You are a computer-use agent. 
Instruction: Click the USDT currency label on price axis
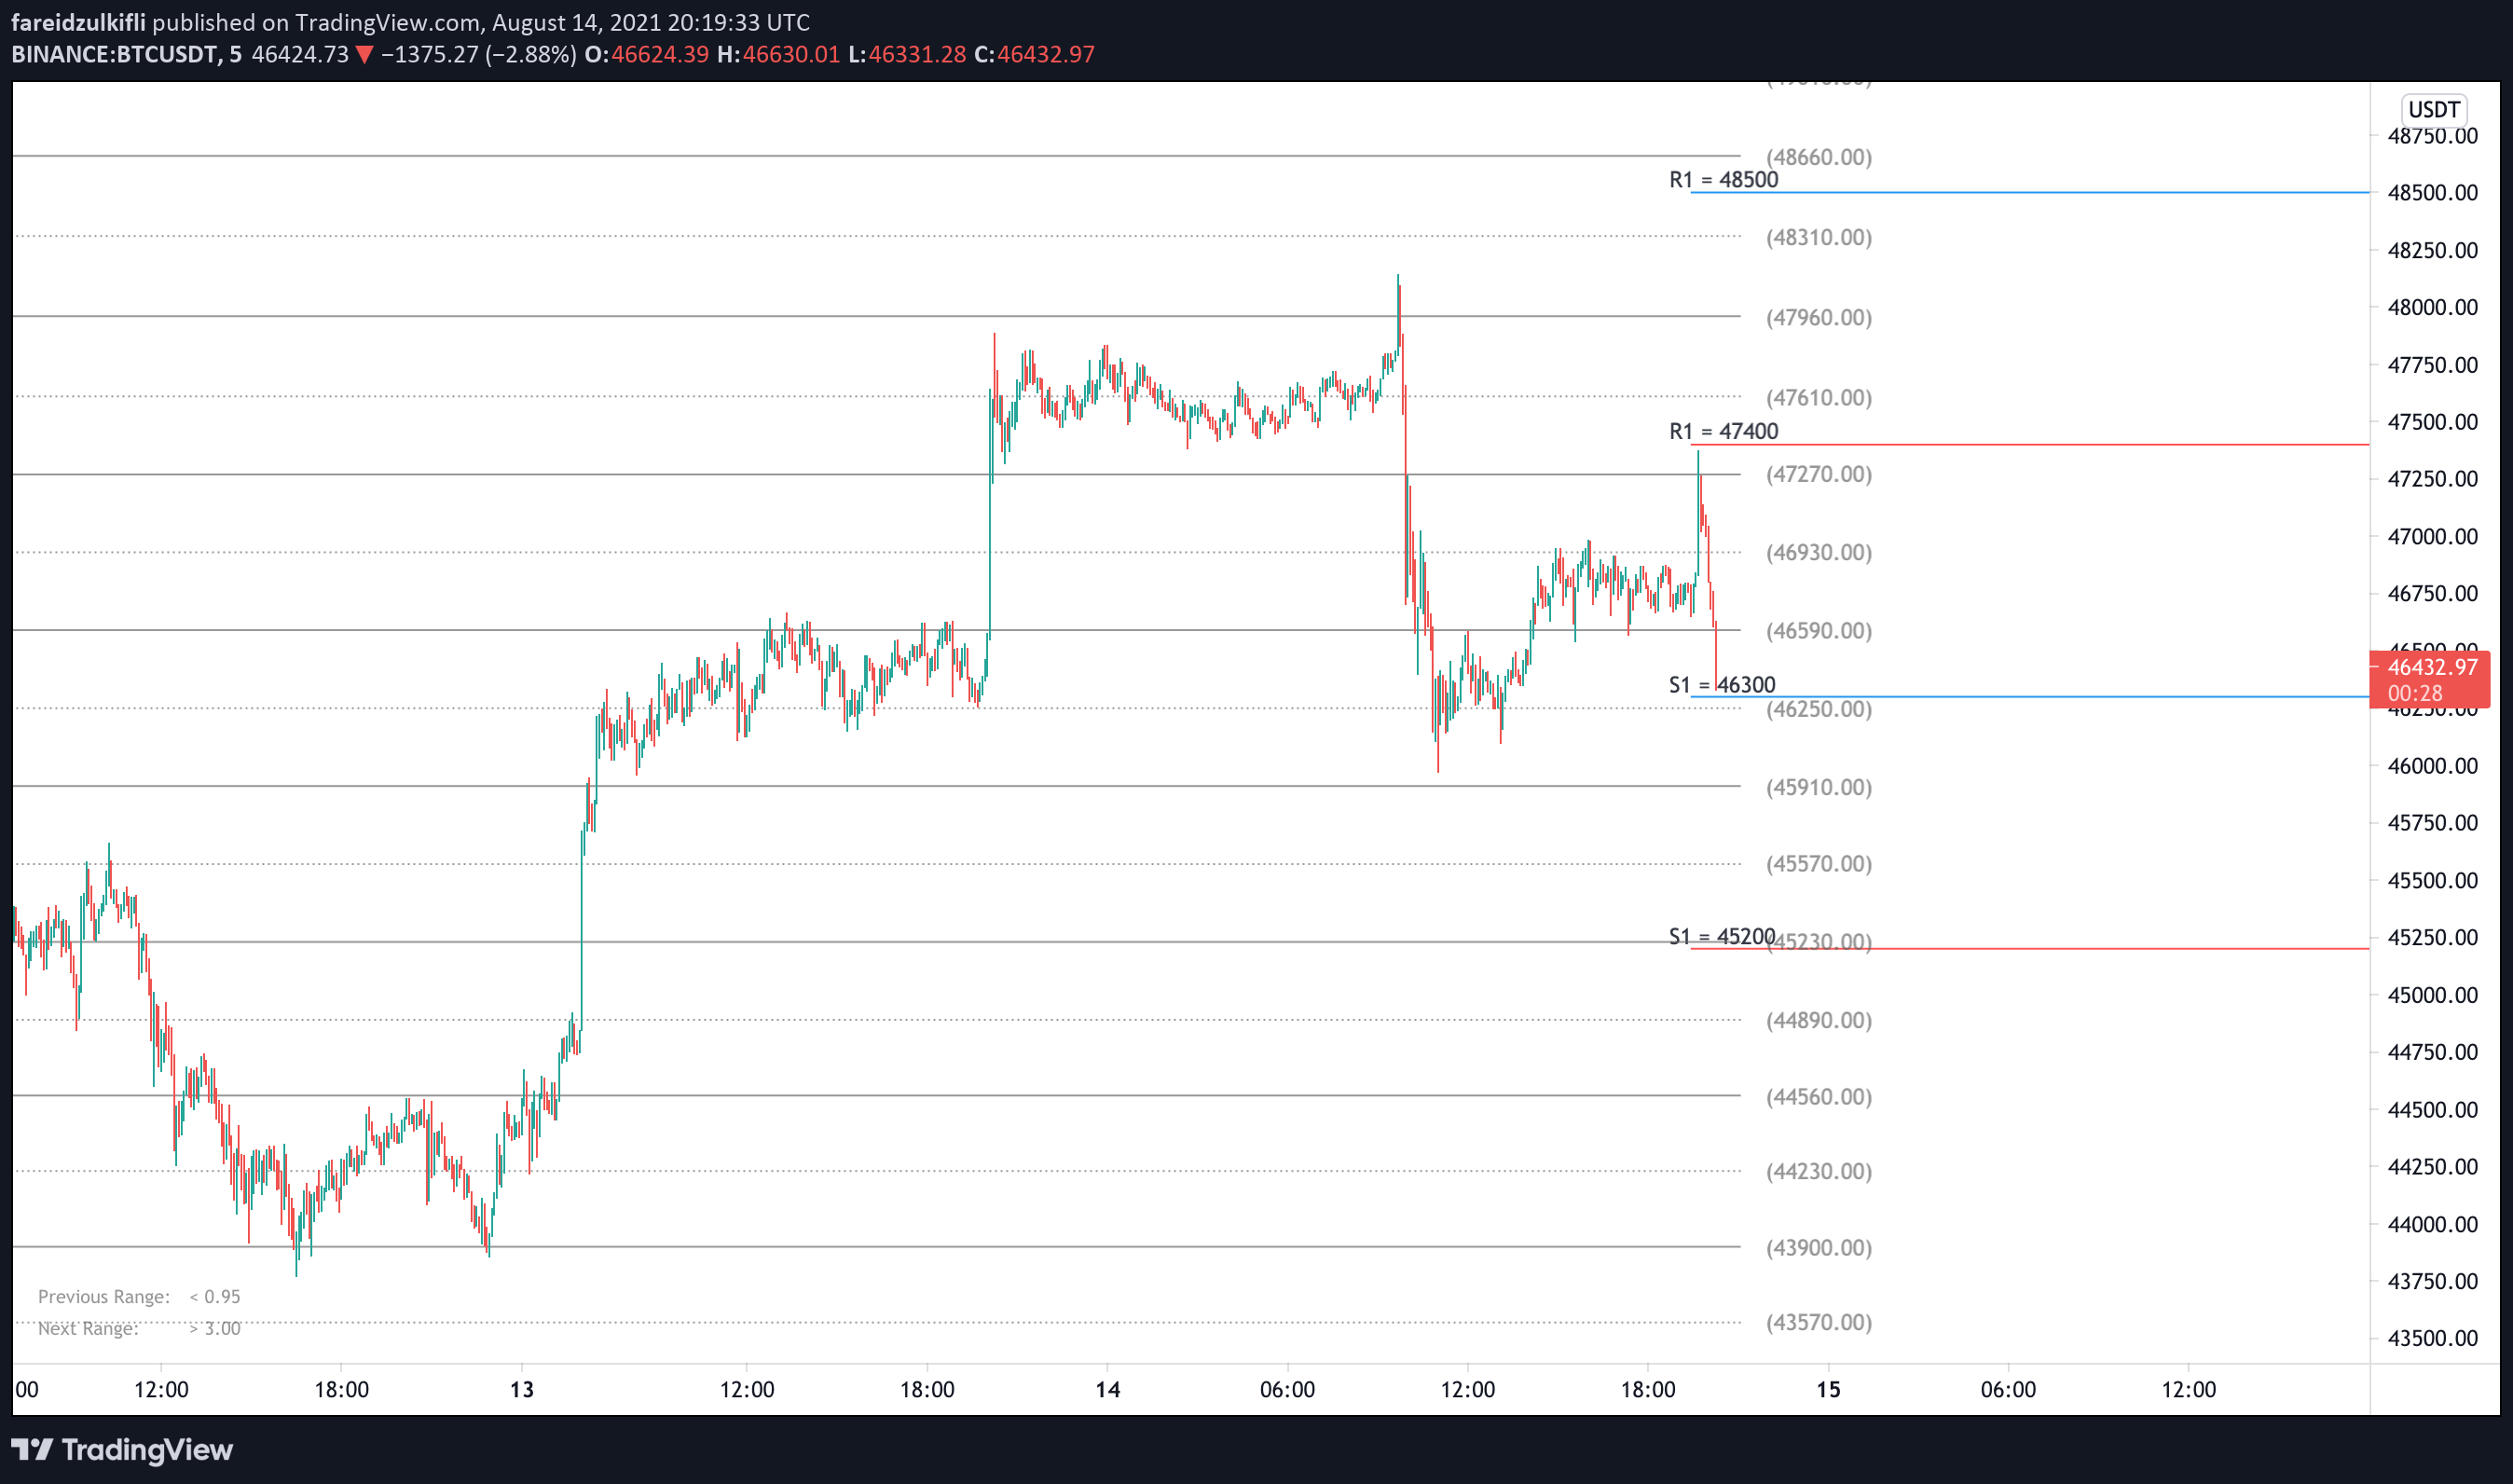click(2433, 109)
